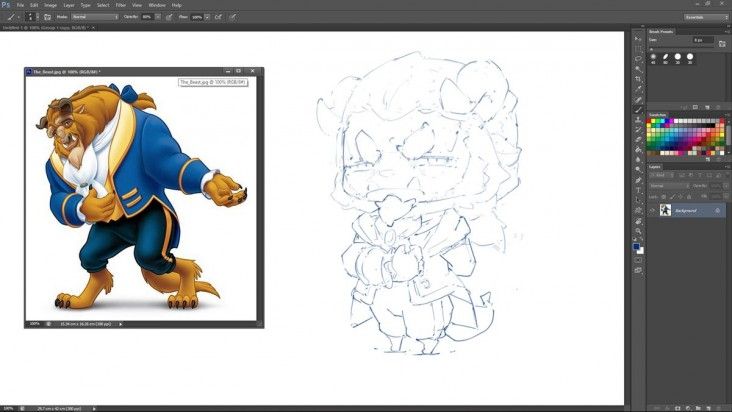732x412 pixels.
Task: Open the tool preset picker
Action: (x=13, y=17)
